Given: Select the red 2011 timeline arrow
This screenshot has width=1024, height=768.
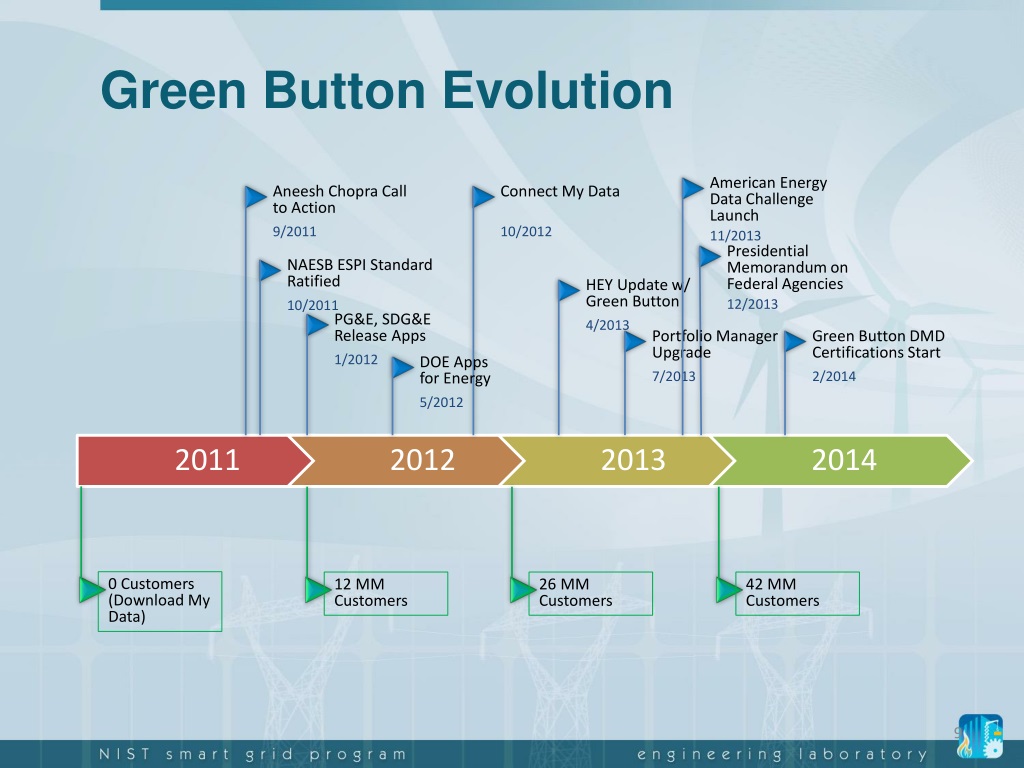Looking at the screenshot, I should (x=195, y=460).
